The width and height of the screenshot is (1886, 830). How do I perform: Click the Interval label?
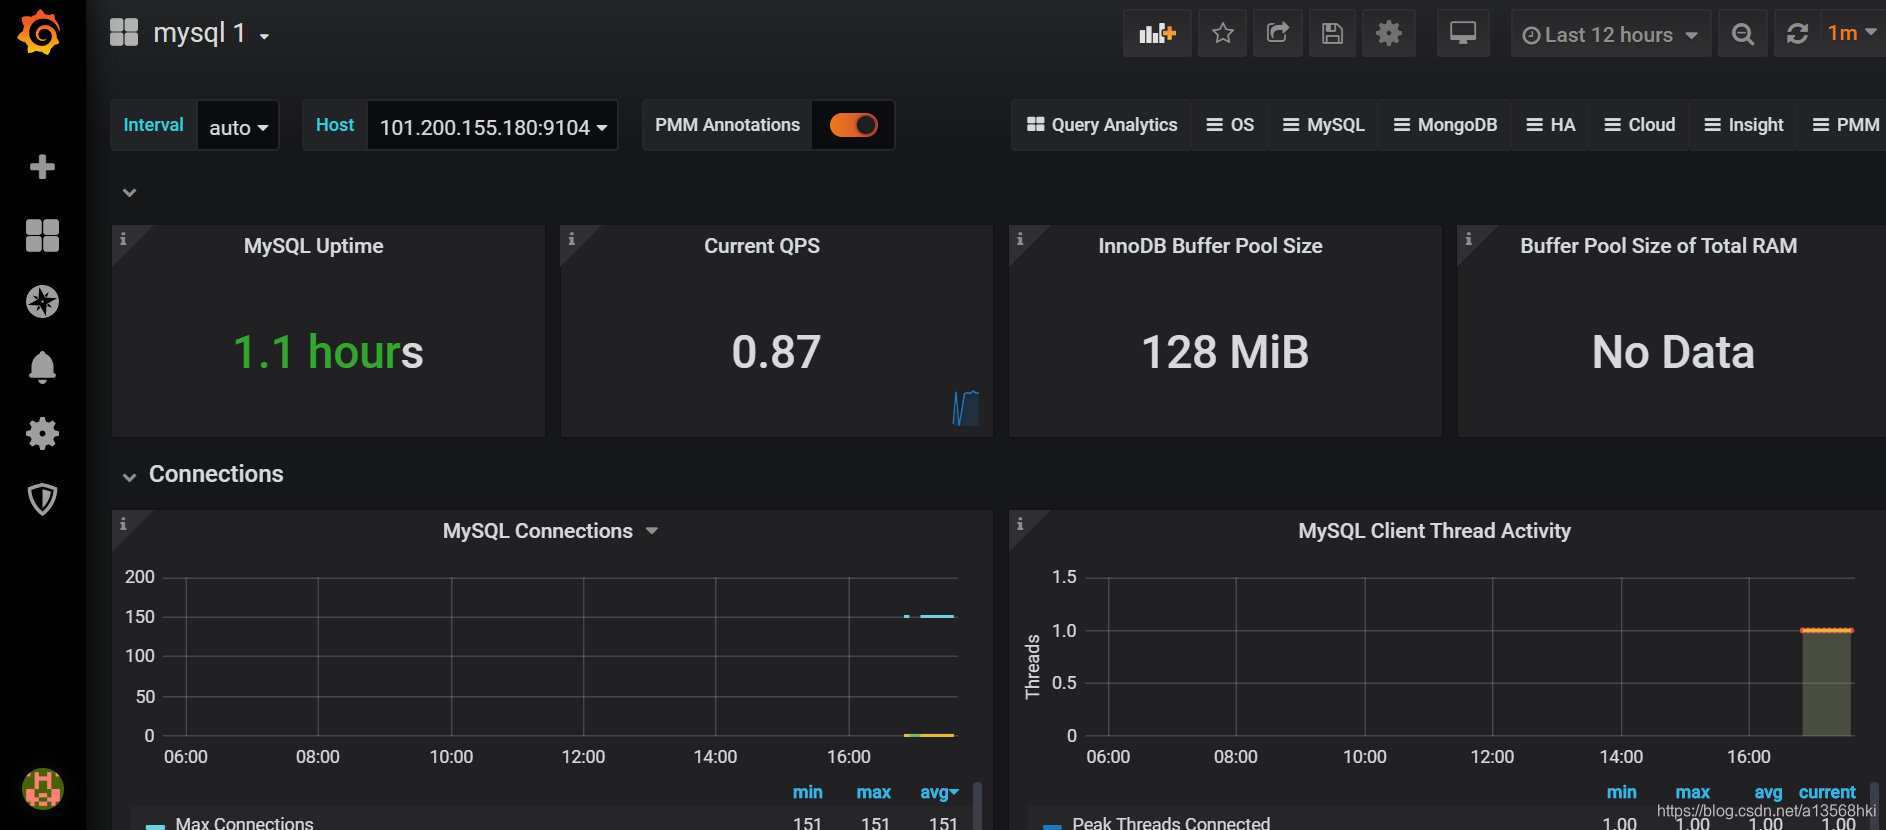(x=153, y=125)
